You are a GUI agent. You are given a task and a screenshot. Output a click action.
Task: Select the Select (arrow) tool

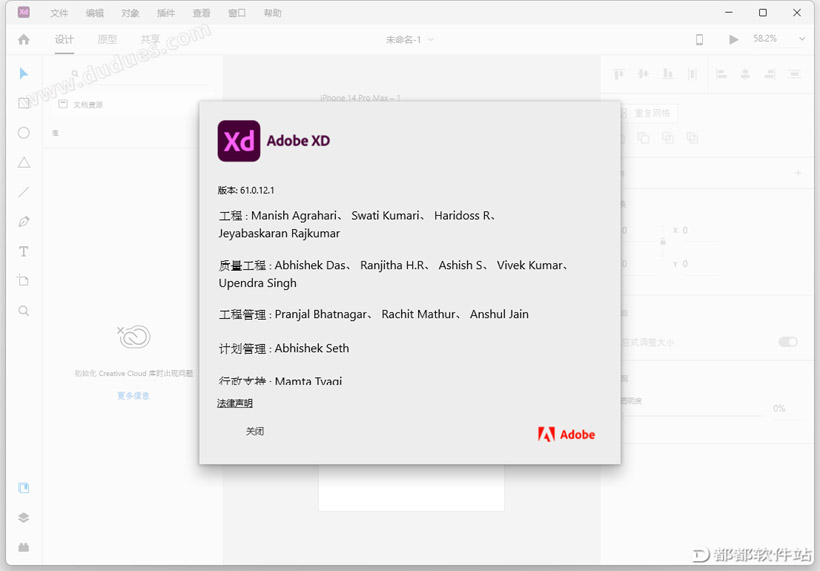pyautogui.click(x=24, y=74)
